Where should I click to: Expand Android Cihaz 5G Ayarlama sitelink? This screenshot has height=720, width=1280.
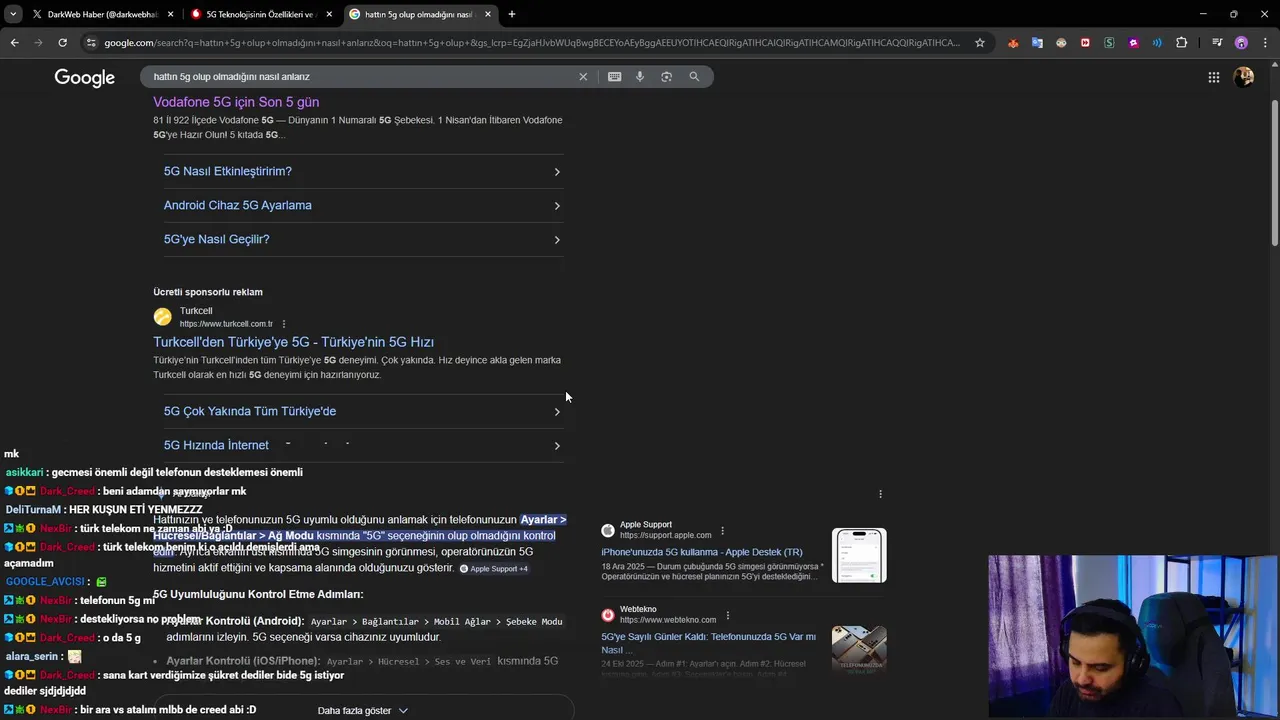362,205
